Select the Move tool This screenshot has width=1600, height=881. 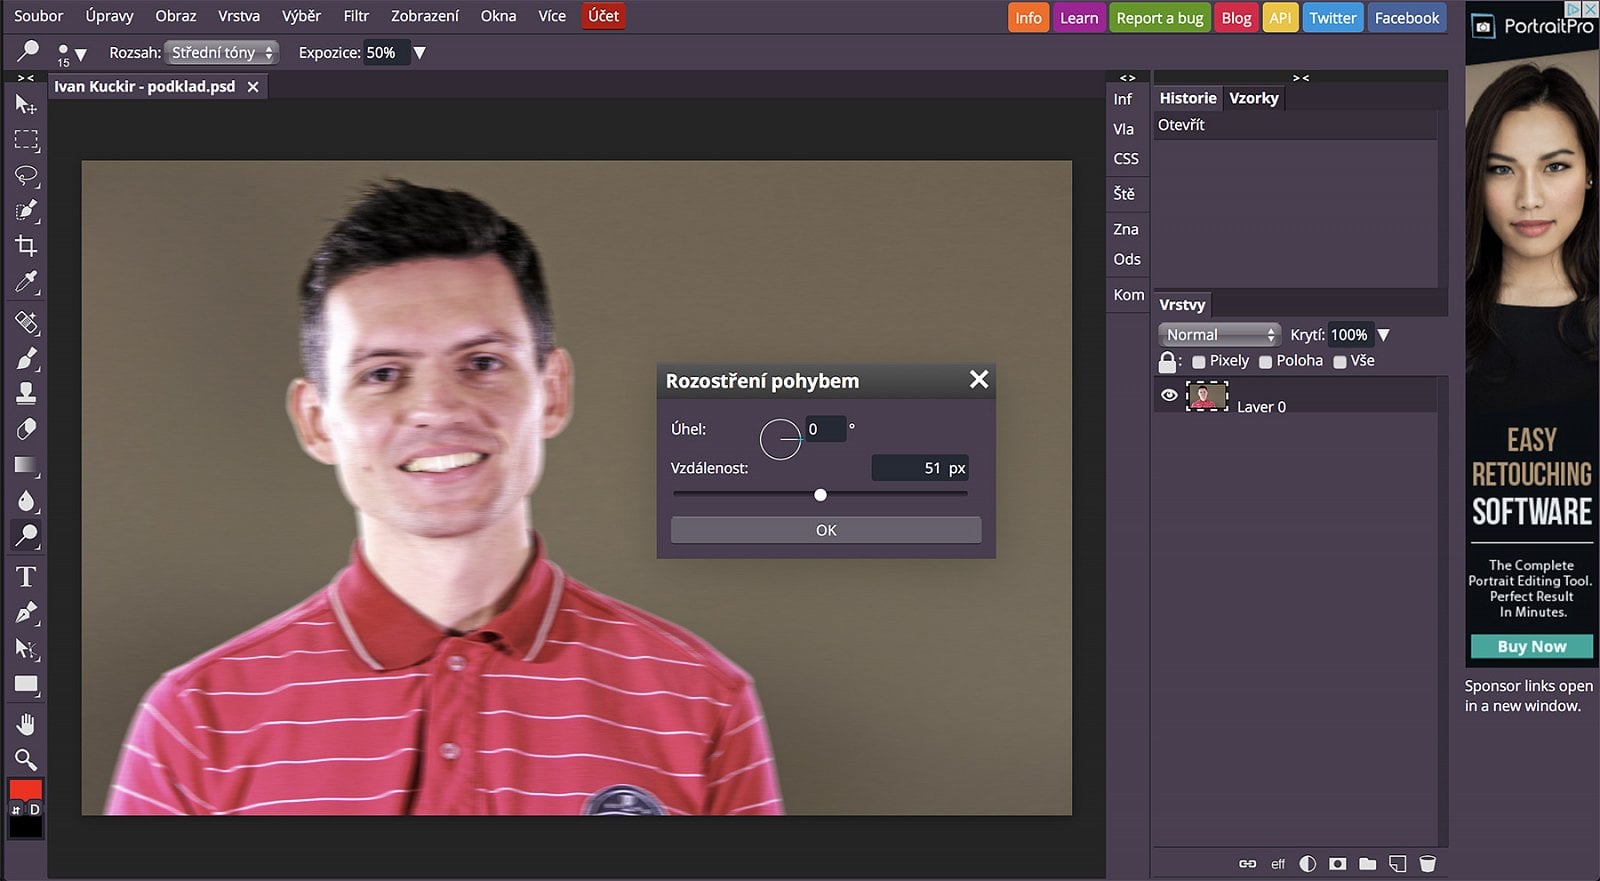[x=26, y=105]
